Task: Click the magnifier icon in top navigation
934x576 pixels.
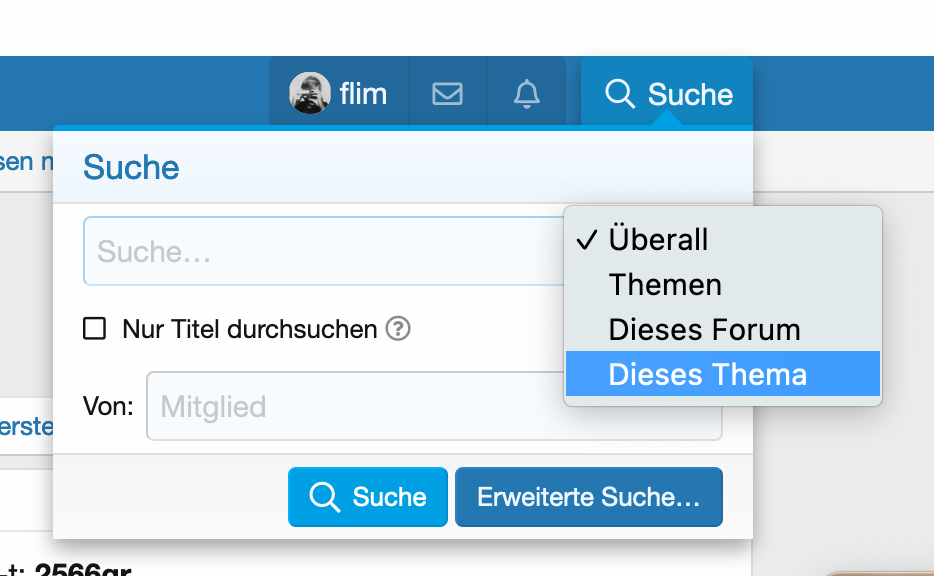Action: (x=620, y=94)
